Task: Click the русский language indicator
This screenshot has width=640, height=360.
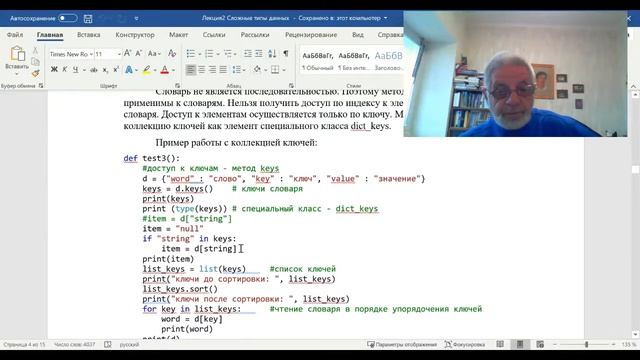Action: pyautogui.click(x=129, y=344)
